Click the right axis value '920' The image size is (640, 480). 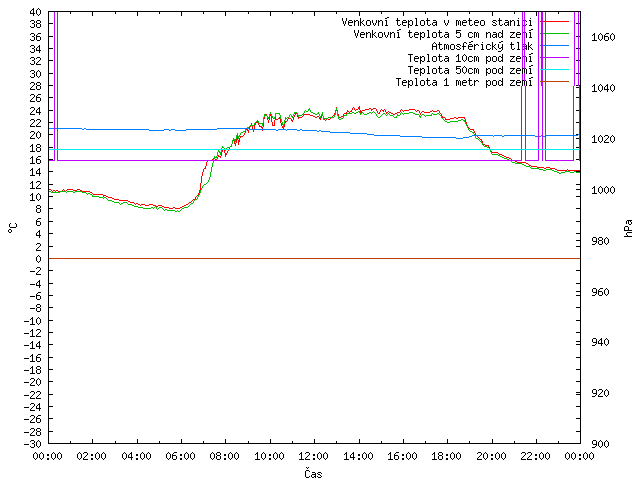[600, 393]
